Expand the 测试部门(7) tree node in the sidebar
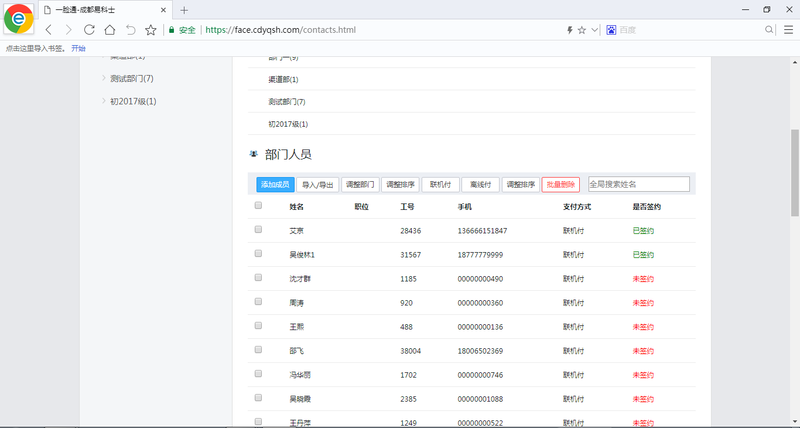800x428 pixels. [x=103, y=78]
